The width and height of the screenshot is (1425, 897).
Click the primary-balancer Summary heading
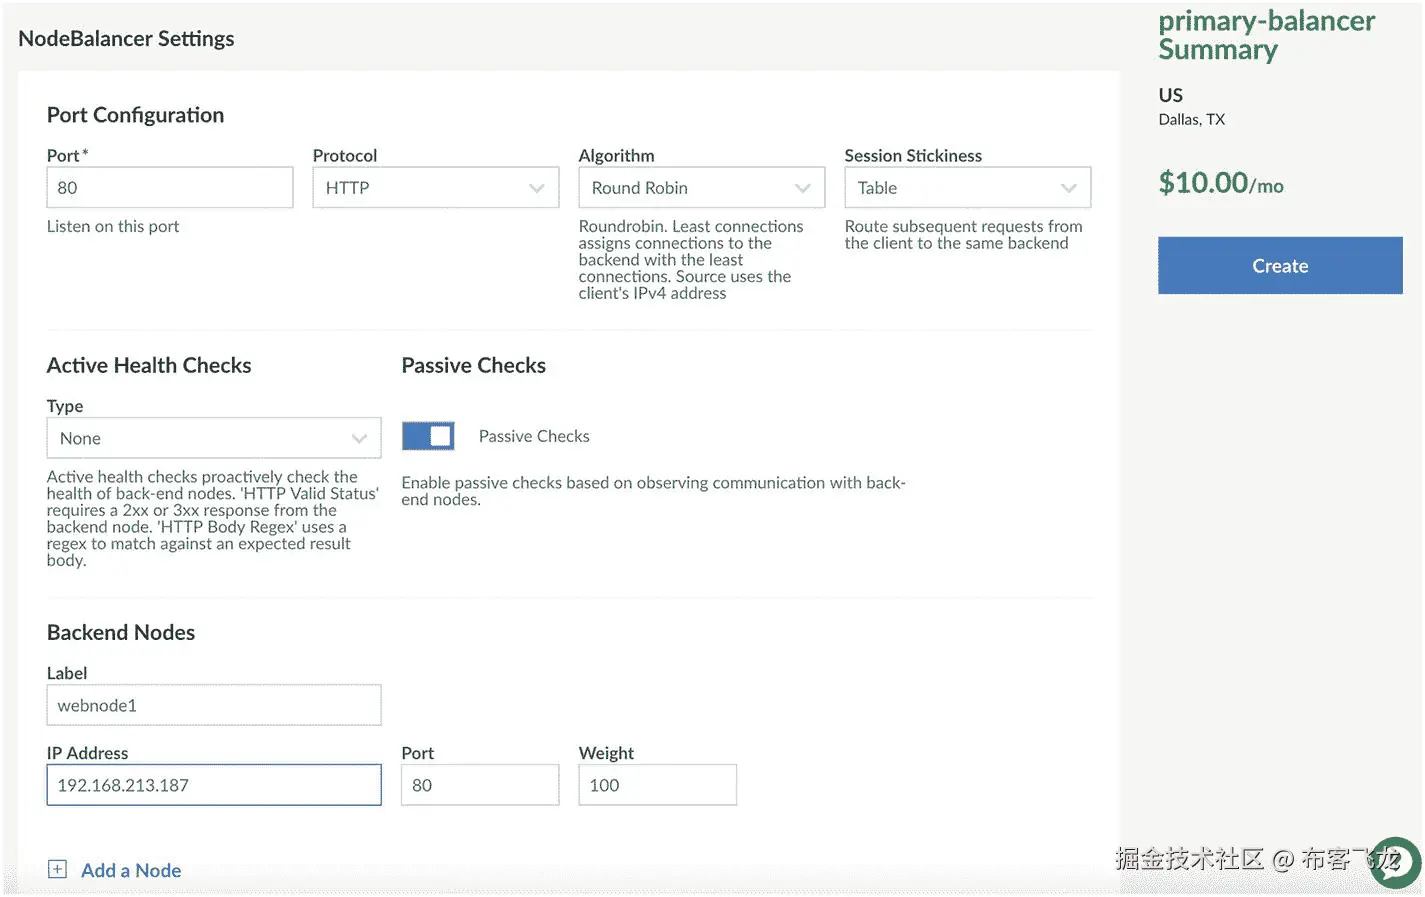[1266, 35]
